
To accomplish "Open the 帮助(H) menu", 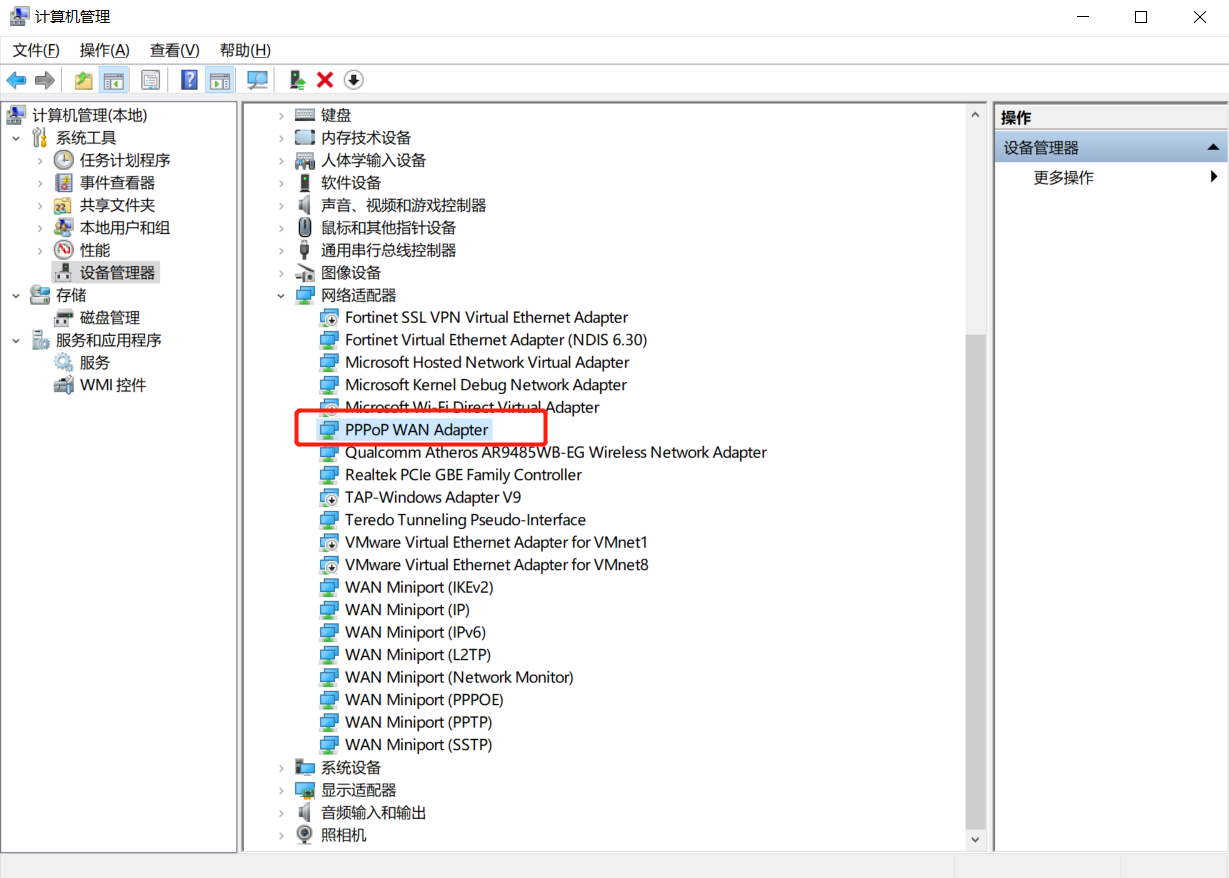I will pos(245,50).
